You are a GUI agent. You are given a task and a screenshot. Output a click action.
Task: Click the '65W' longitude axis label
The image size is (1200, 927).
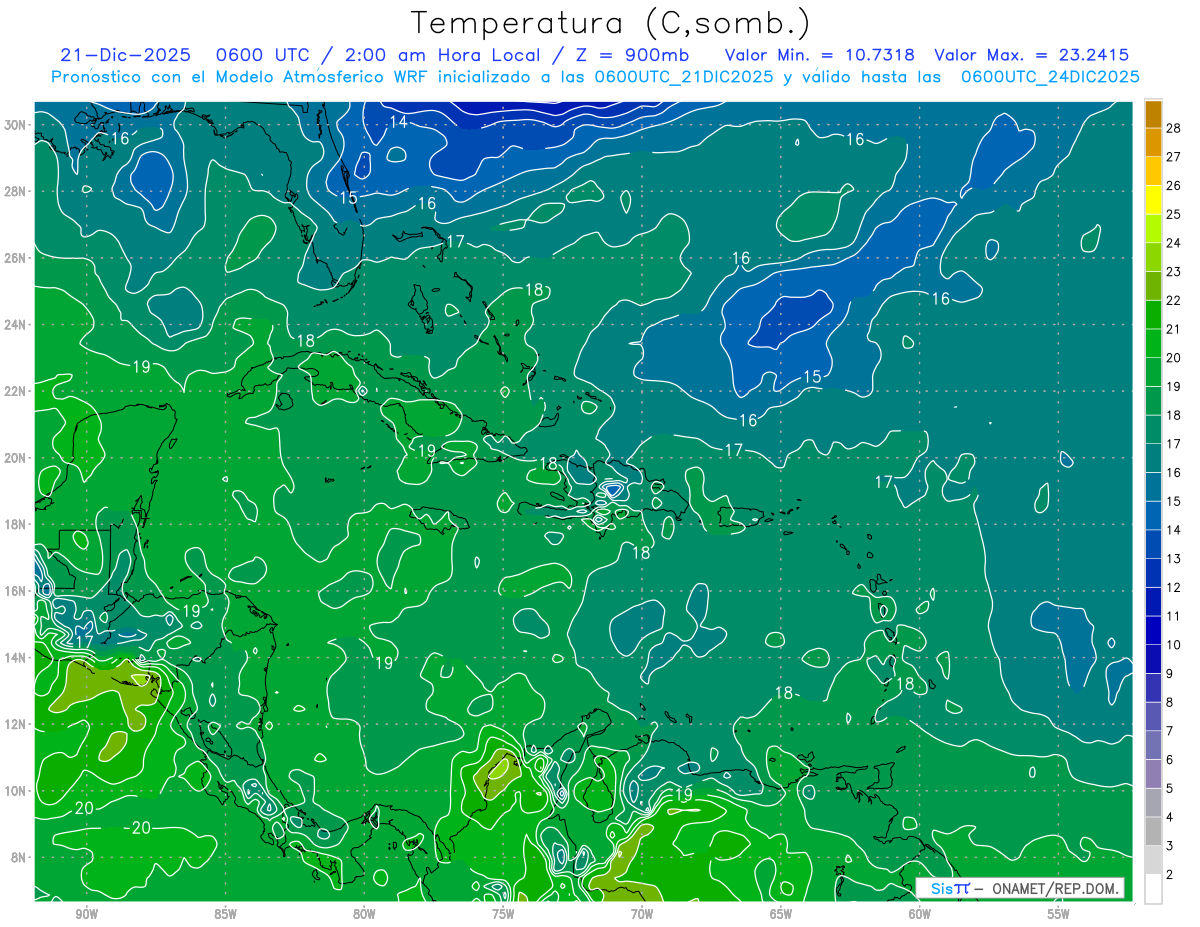click(x=781, y=913)
